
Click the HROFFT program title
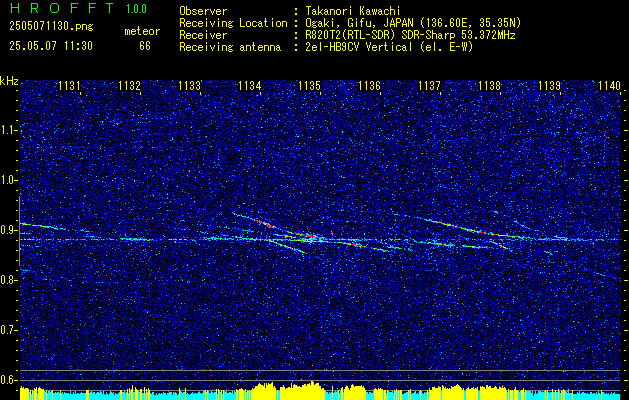[63, 8]
